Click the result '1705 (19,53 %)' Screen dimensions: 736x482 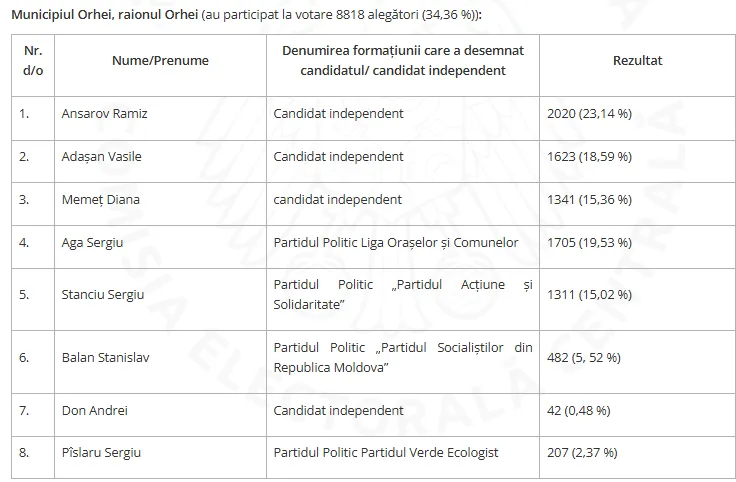click(590, 243)
